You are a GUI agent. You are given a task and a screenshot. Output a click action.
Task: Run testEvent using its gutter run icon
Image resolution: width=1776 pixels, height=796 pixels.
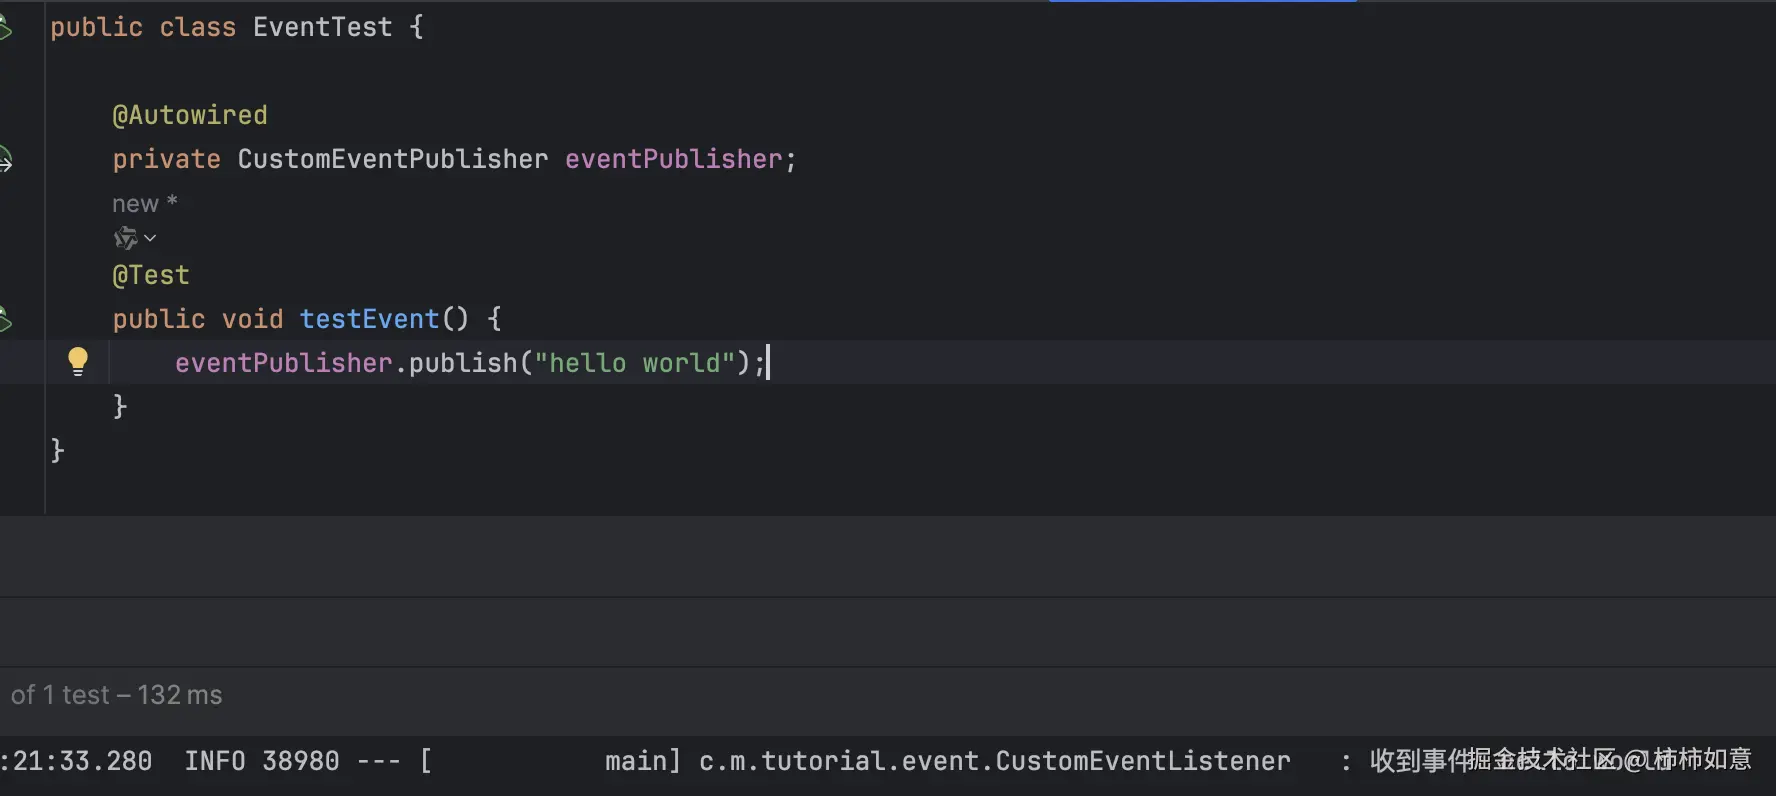(5, 319)
